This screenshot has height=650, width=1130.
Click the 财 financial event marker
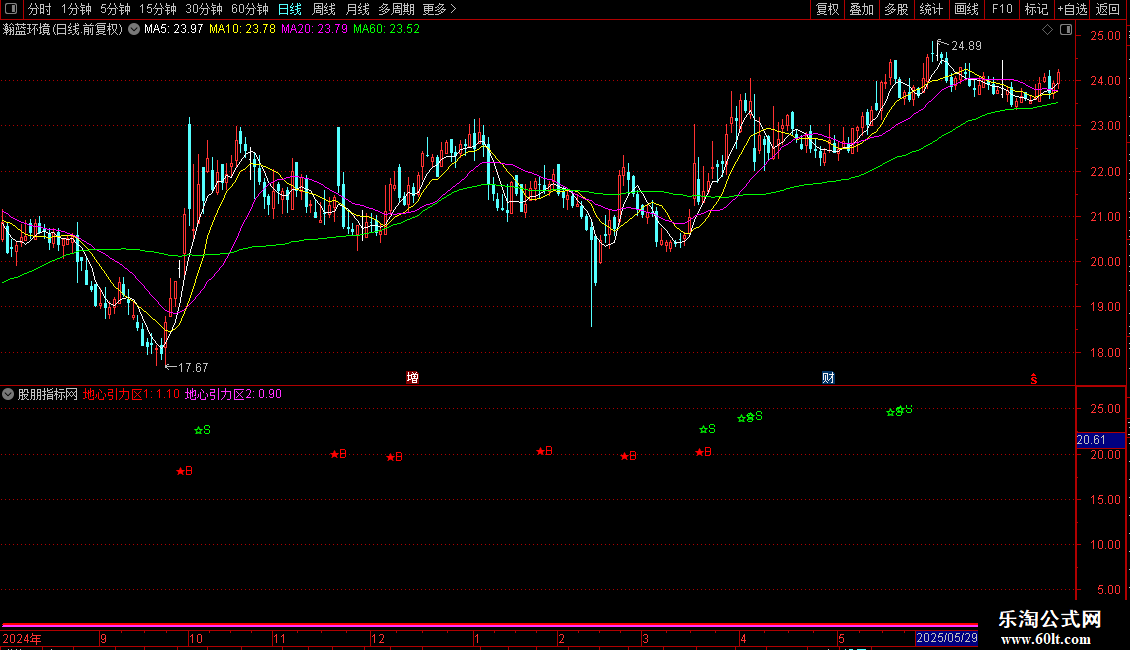(828, 378)
